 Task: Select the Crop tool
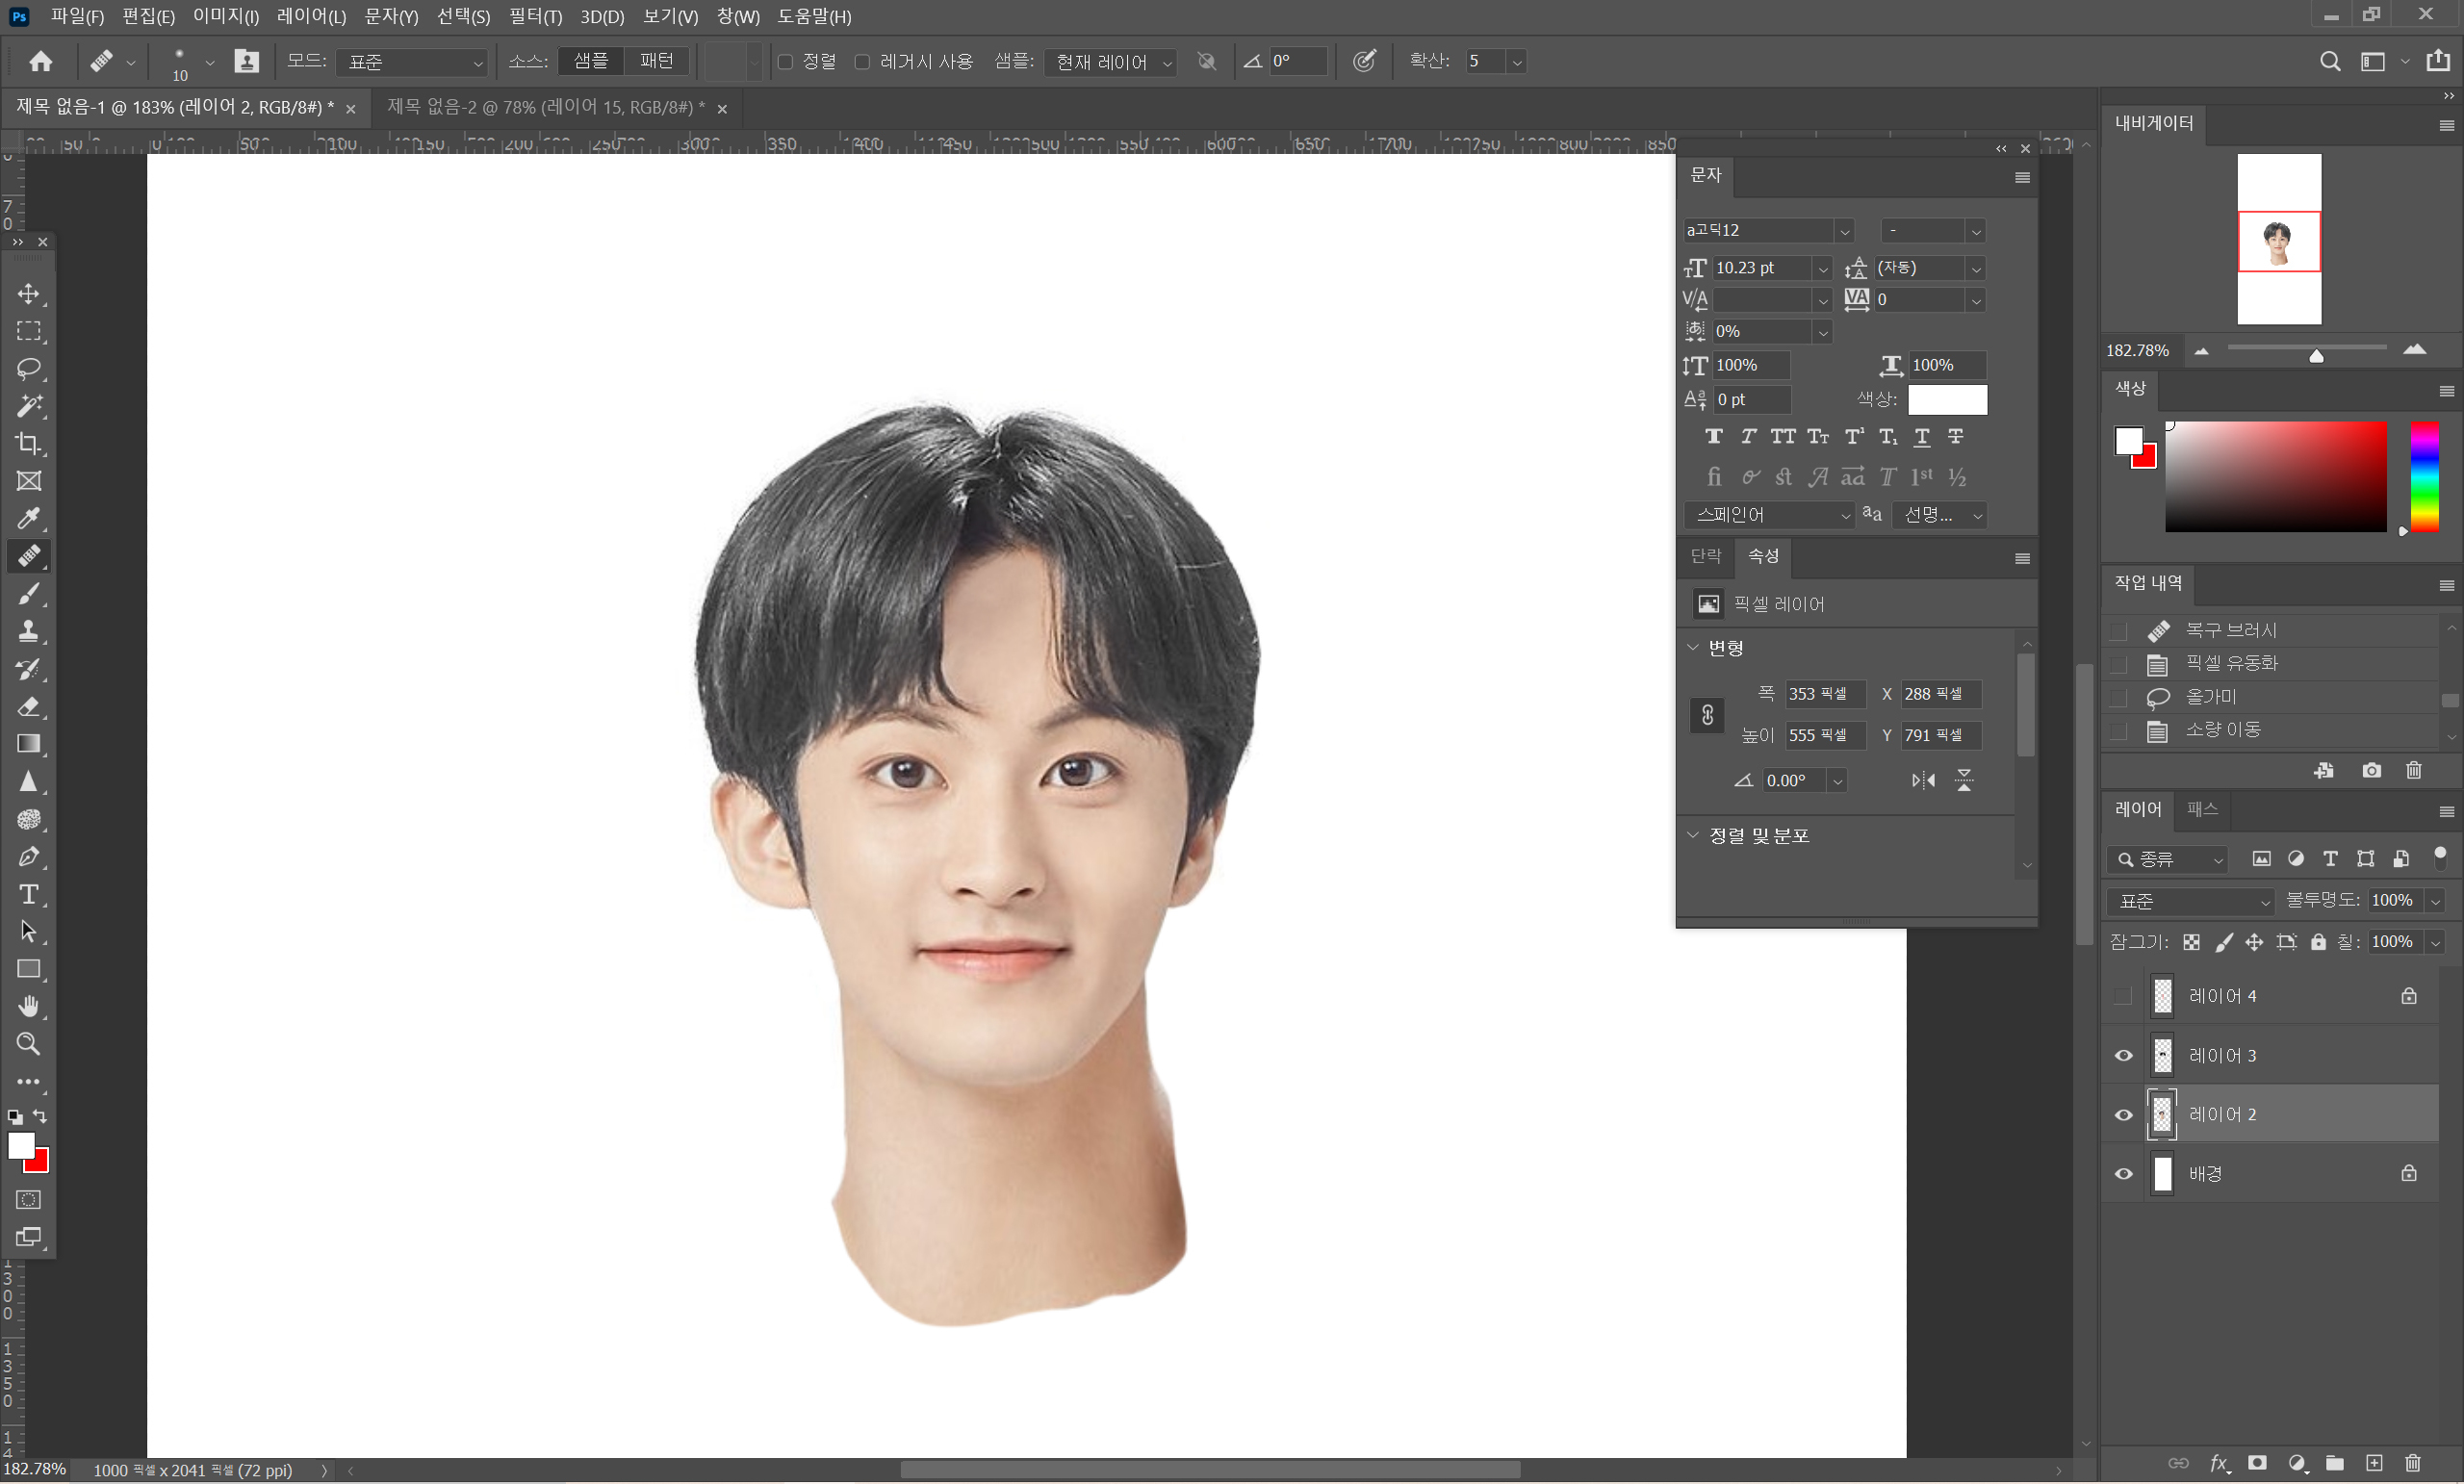tap(28, 443)
